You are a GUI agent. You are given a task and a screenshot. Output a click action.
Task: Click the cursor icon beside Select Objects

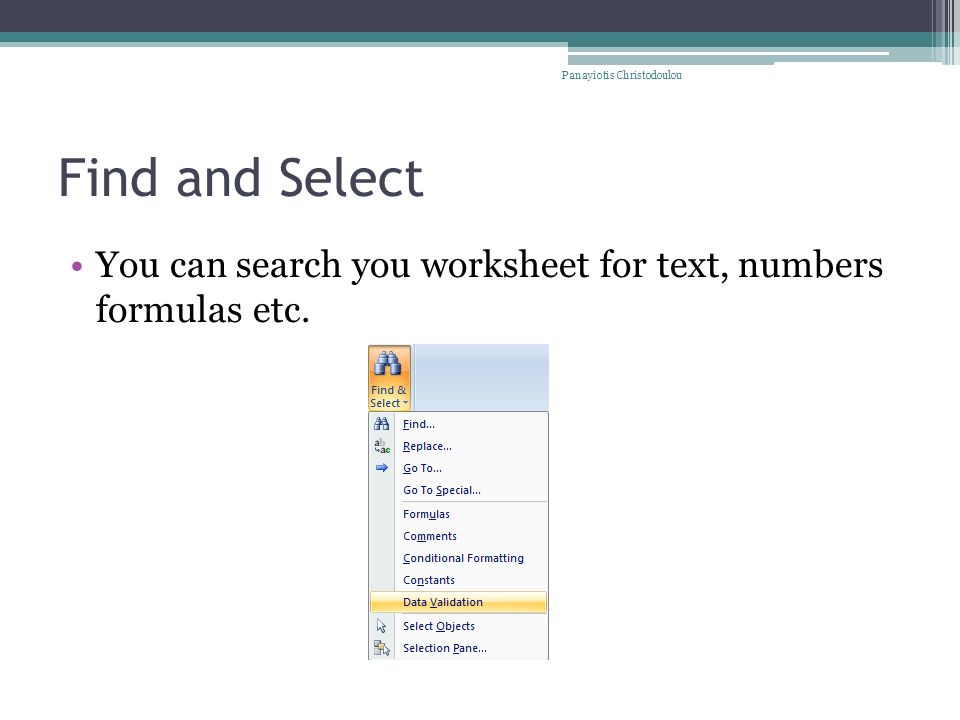click(x=381, y=626)
